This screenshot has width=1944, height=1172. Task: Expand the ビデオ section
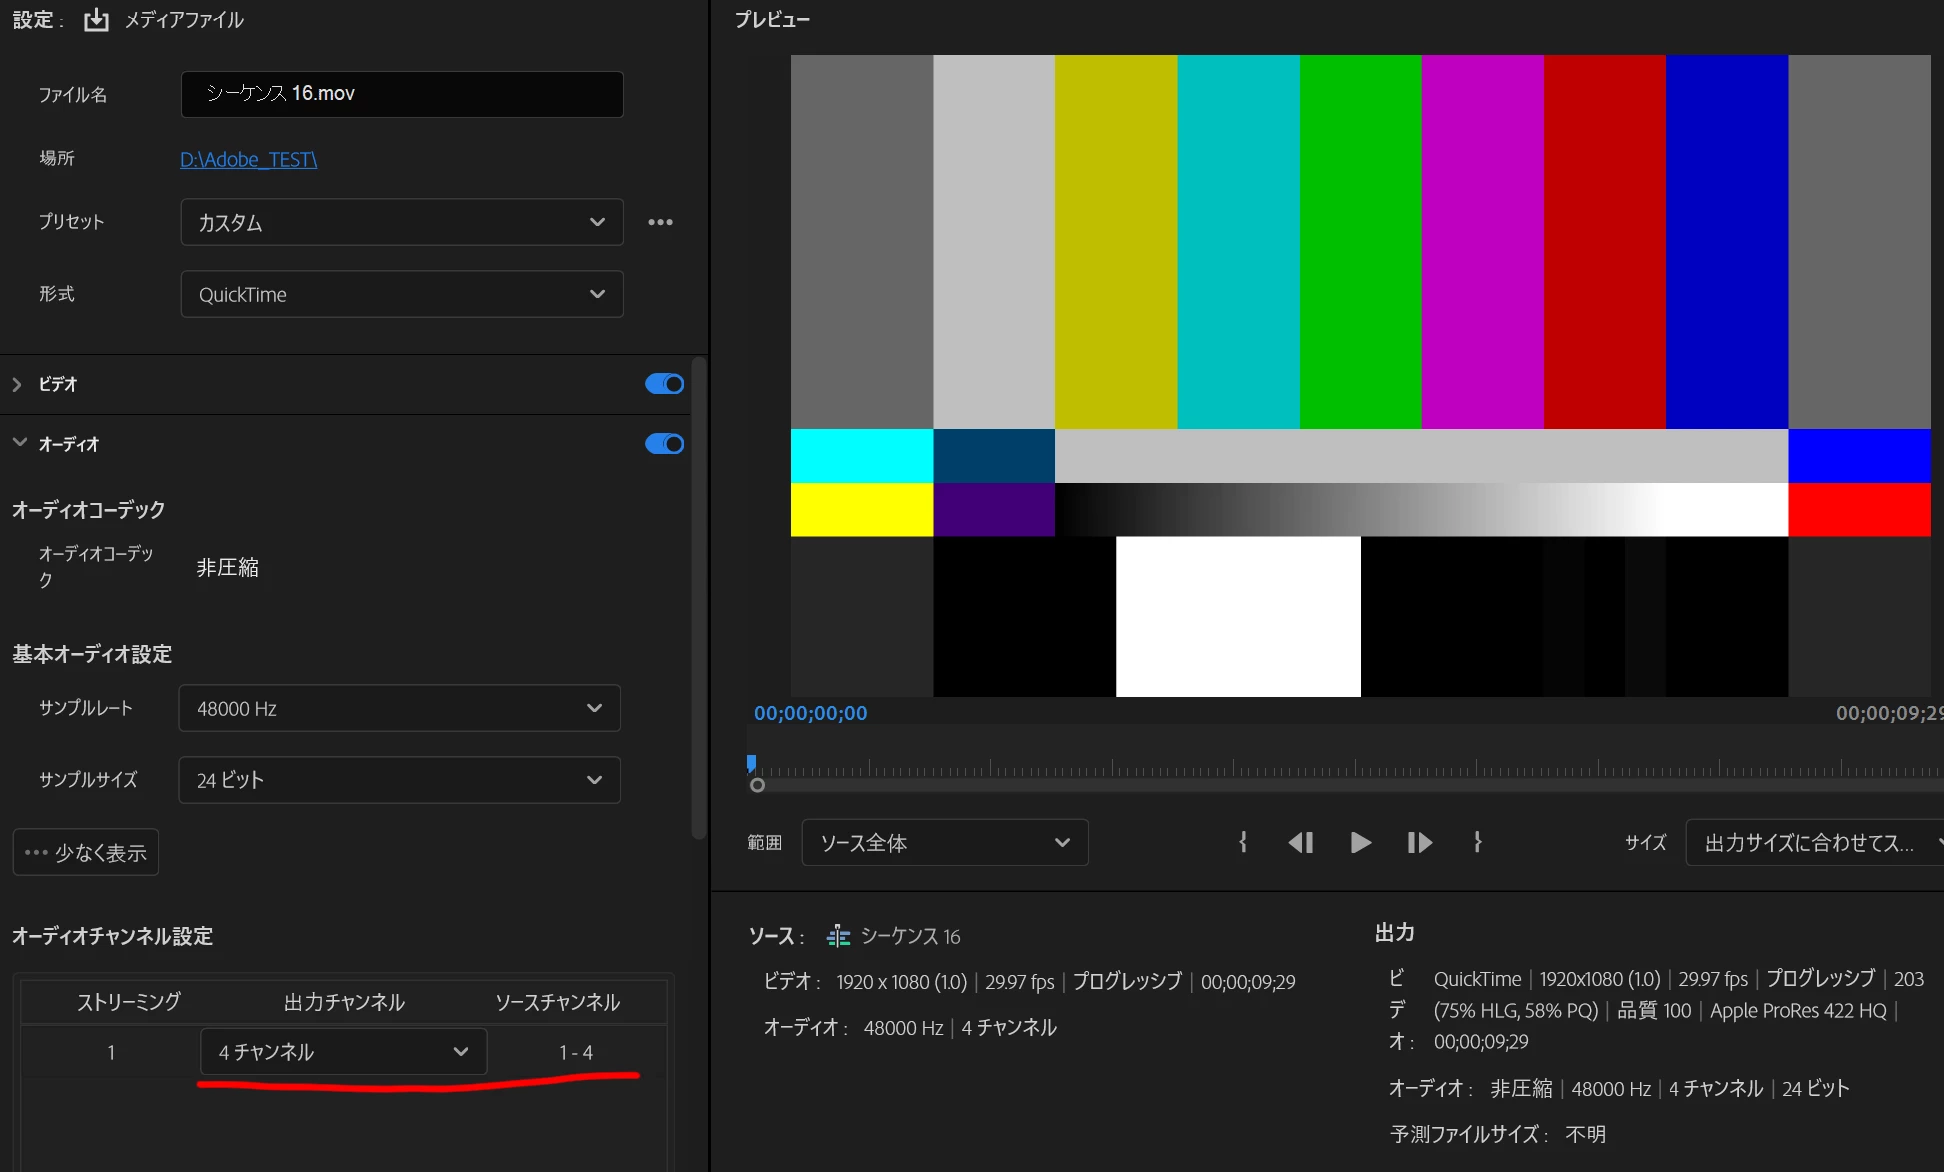(17, 384)
